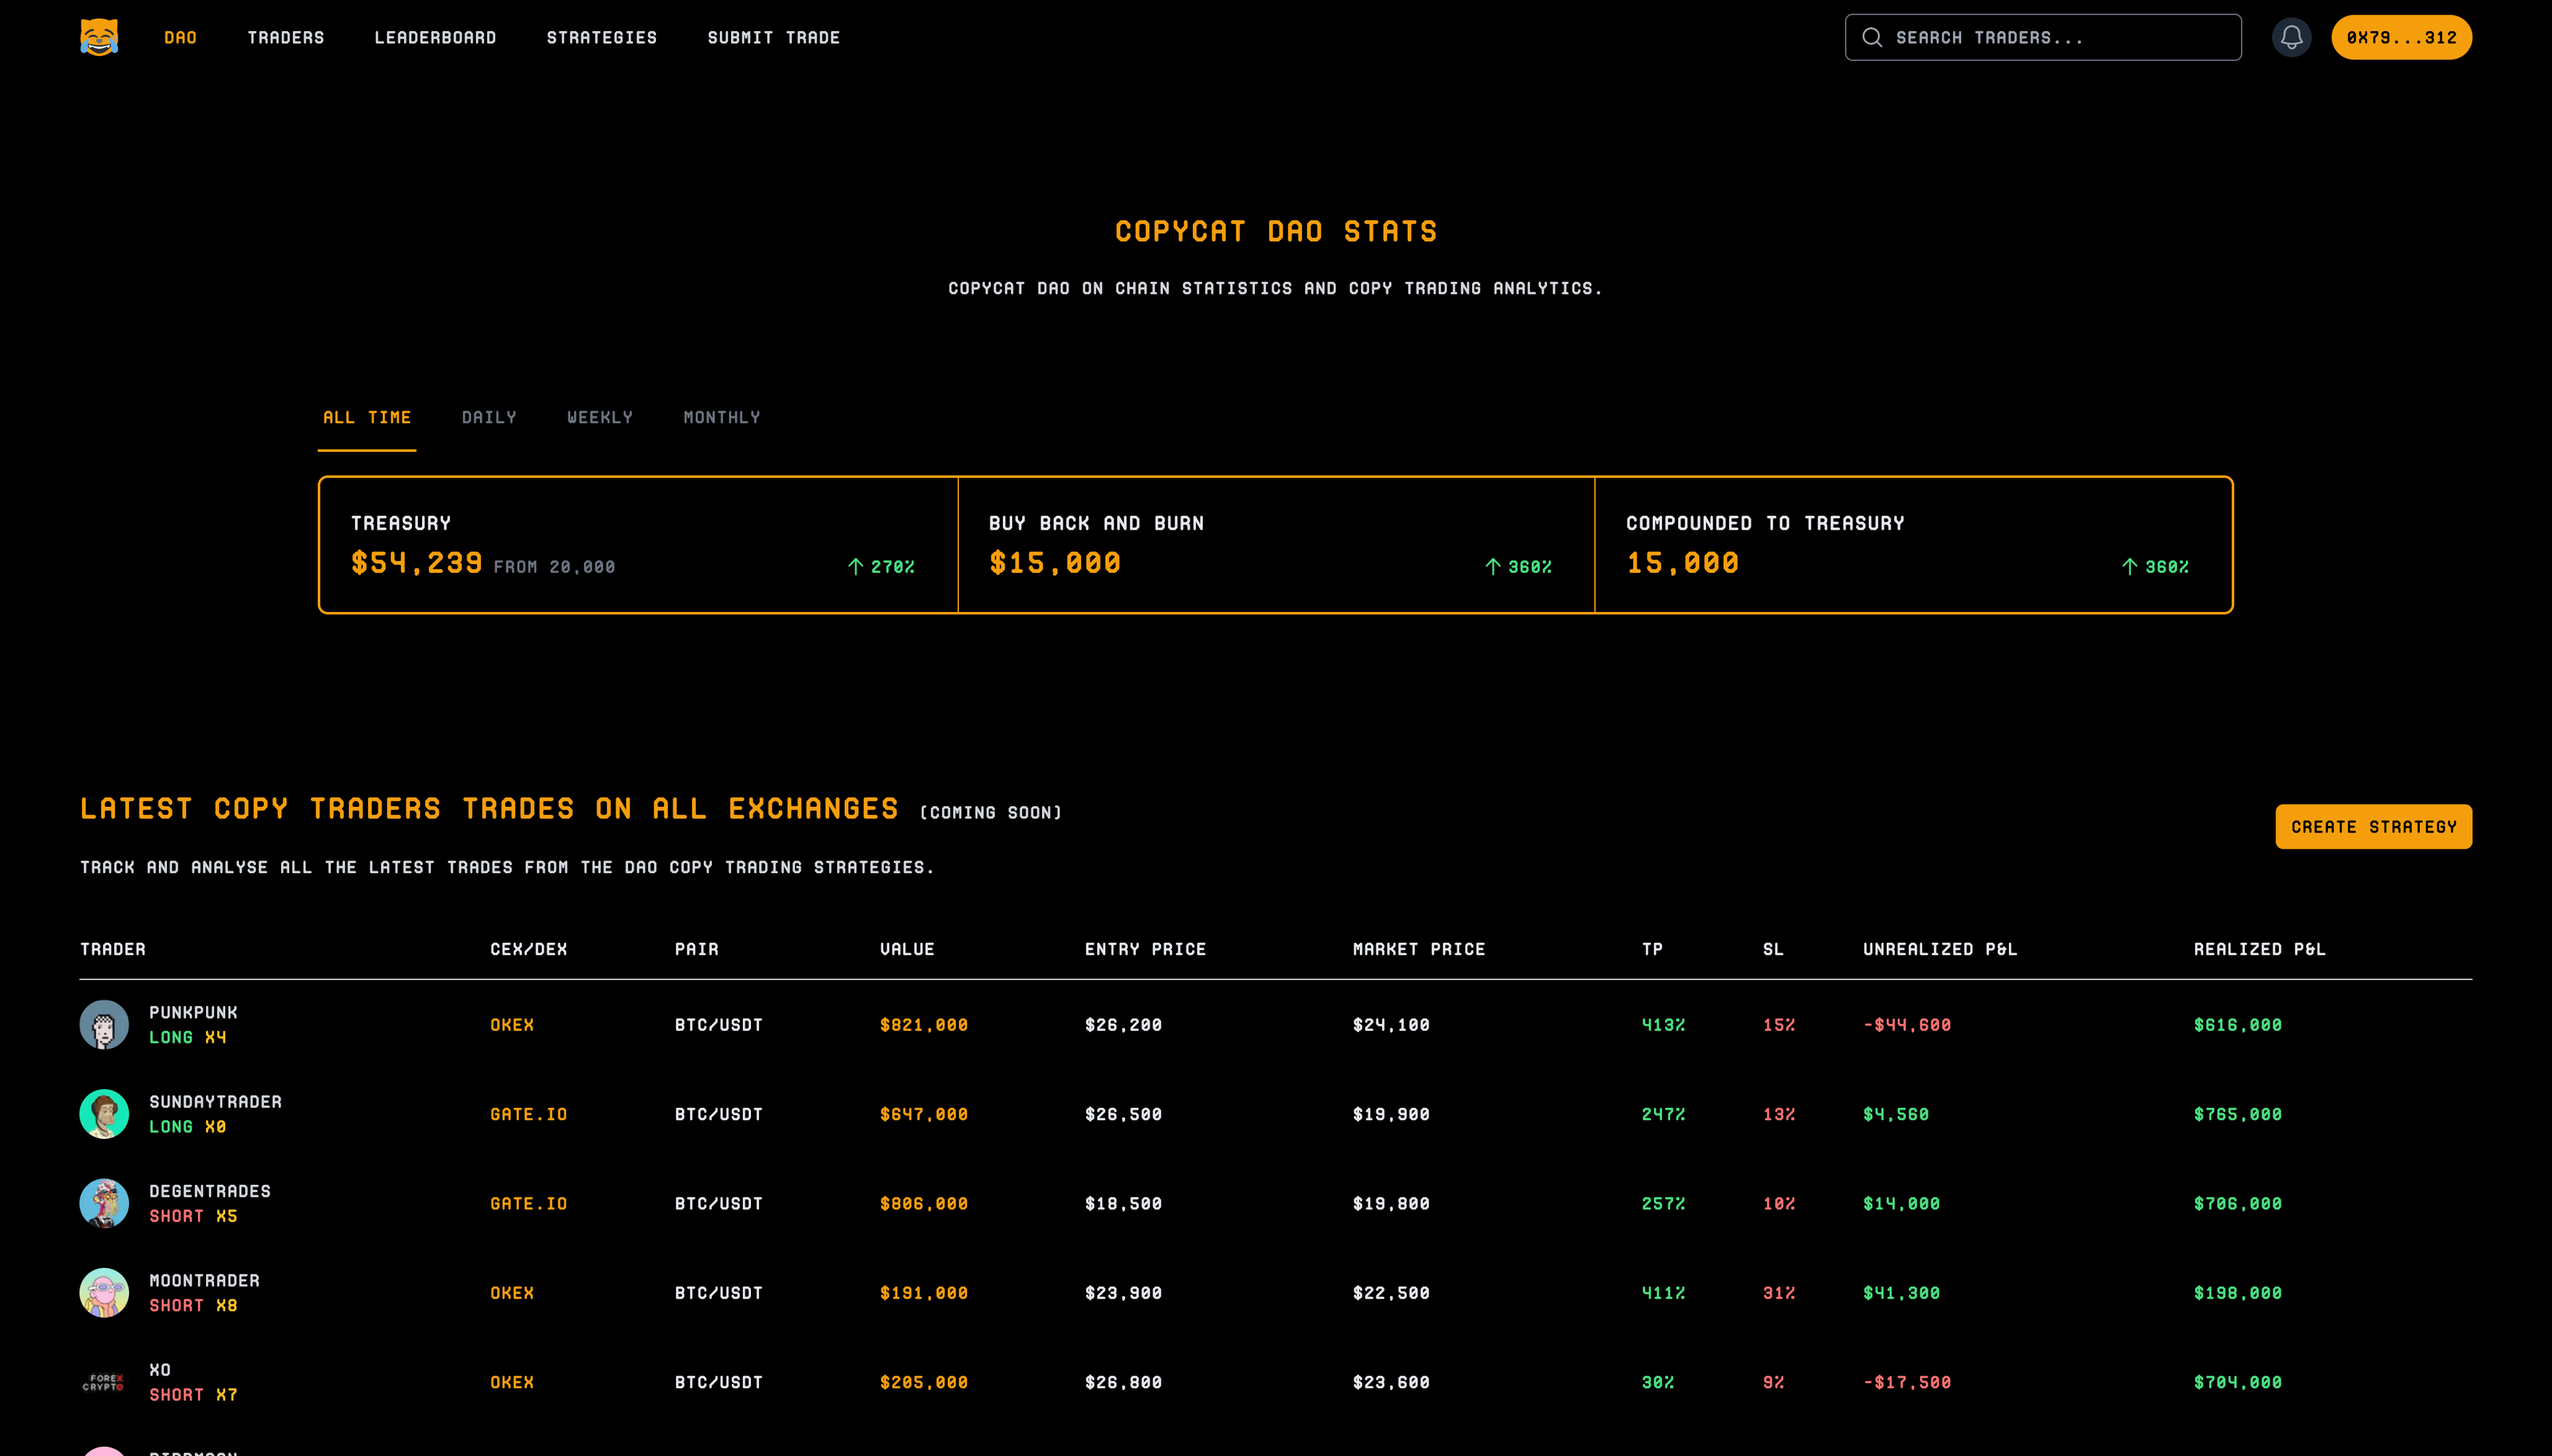Click the 0x79...312 wallet button
Image resolution: width=2552 pixels, height=1456 pixels.
tap(2401, 37)
